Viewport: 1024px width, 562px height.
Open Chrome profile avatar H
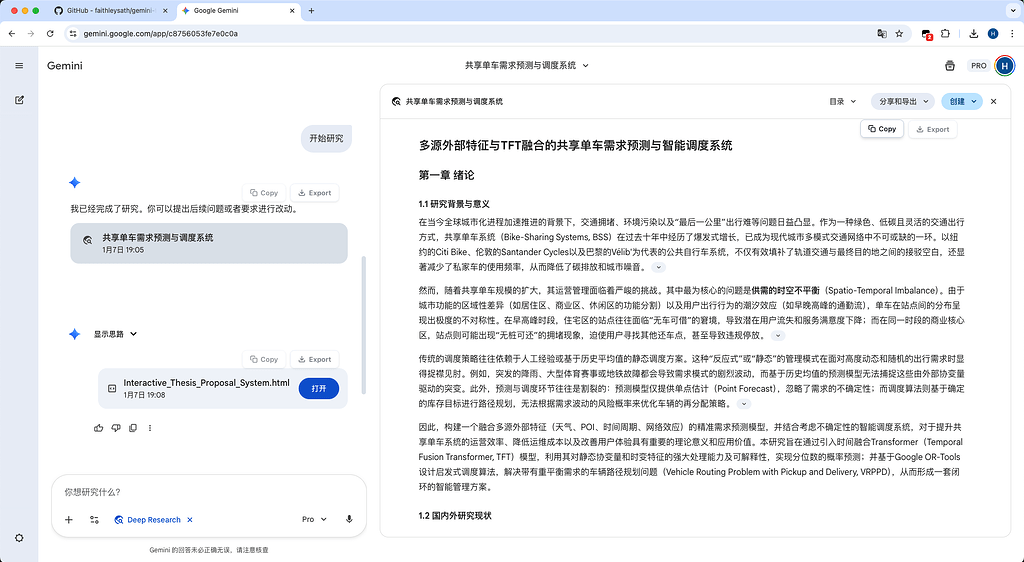pos(993,33)
